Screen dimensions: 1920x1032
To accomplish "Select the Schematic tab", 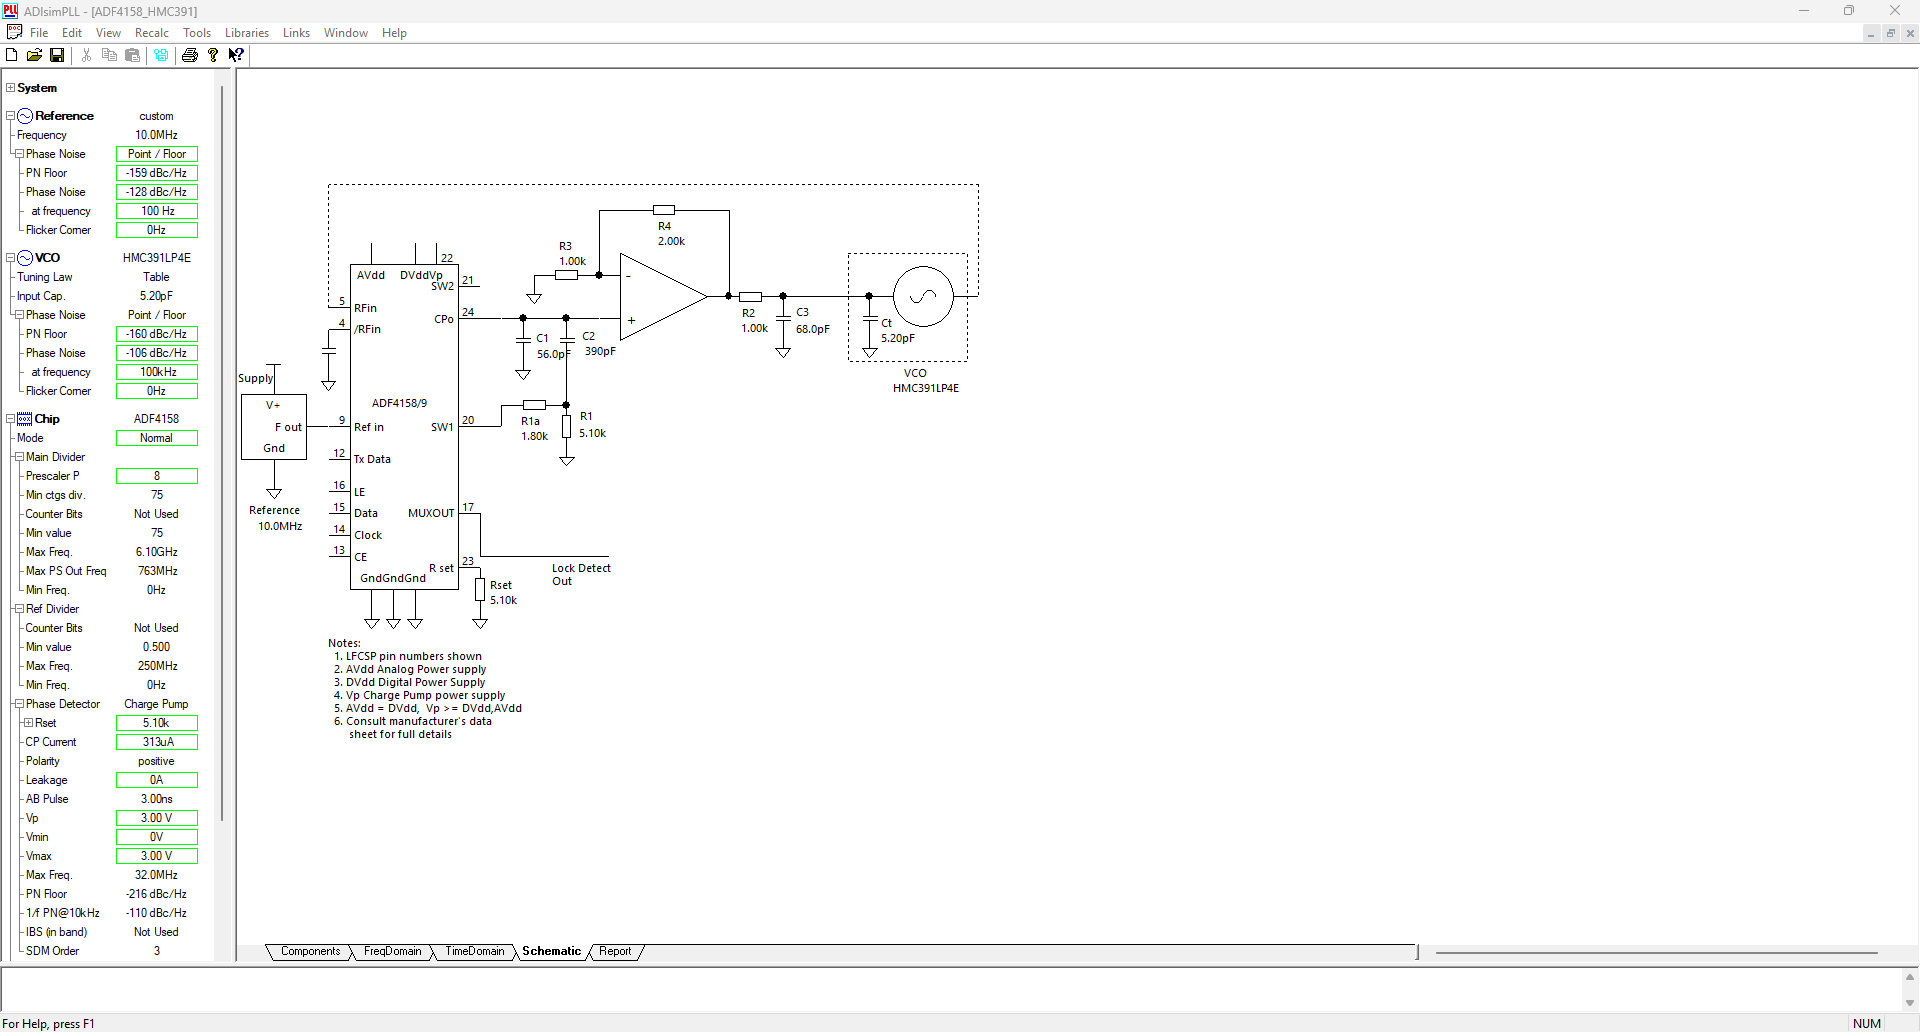I will [x=551, y=952].
